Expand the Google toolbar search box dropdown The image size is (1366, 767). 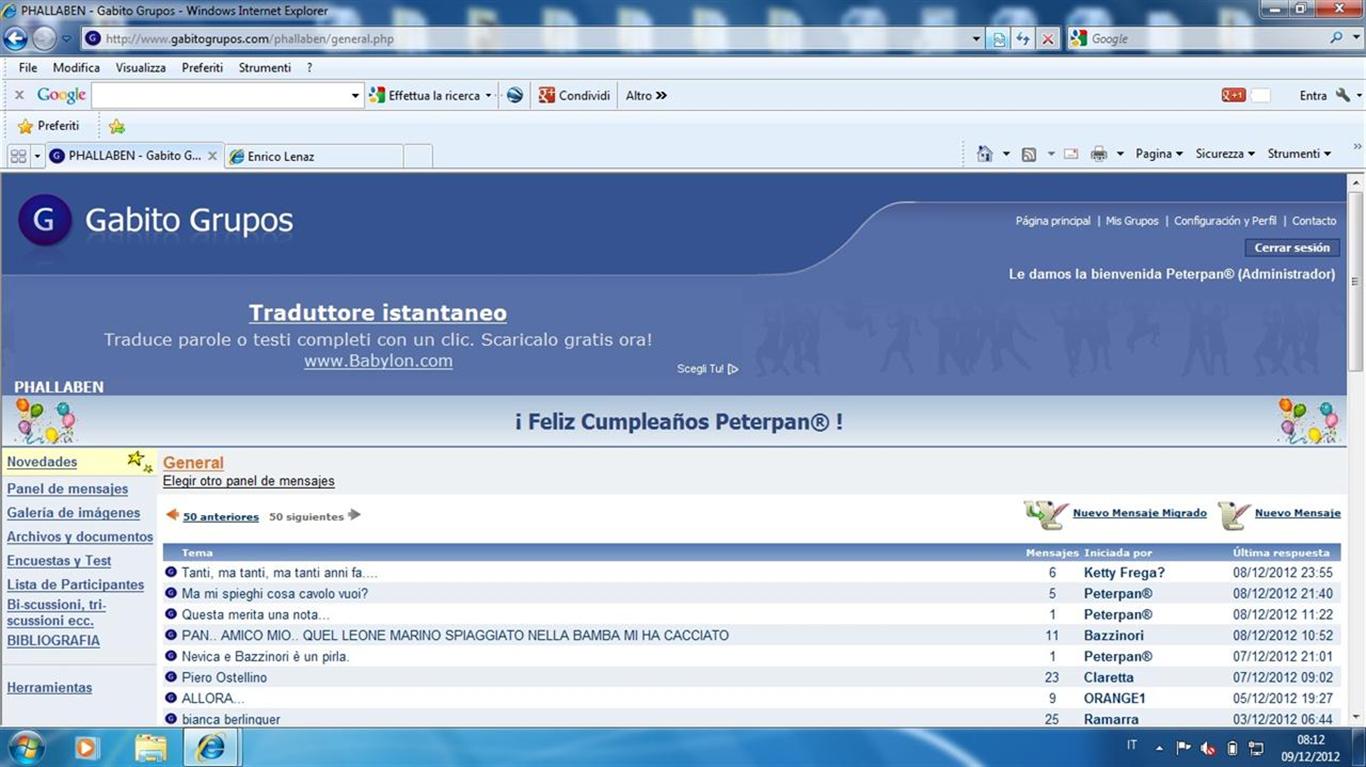355,96
